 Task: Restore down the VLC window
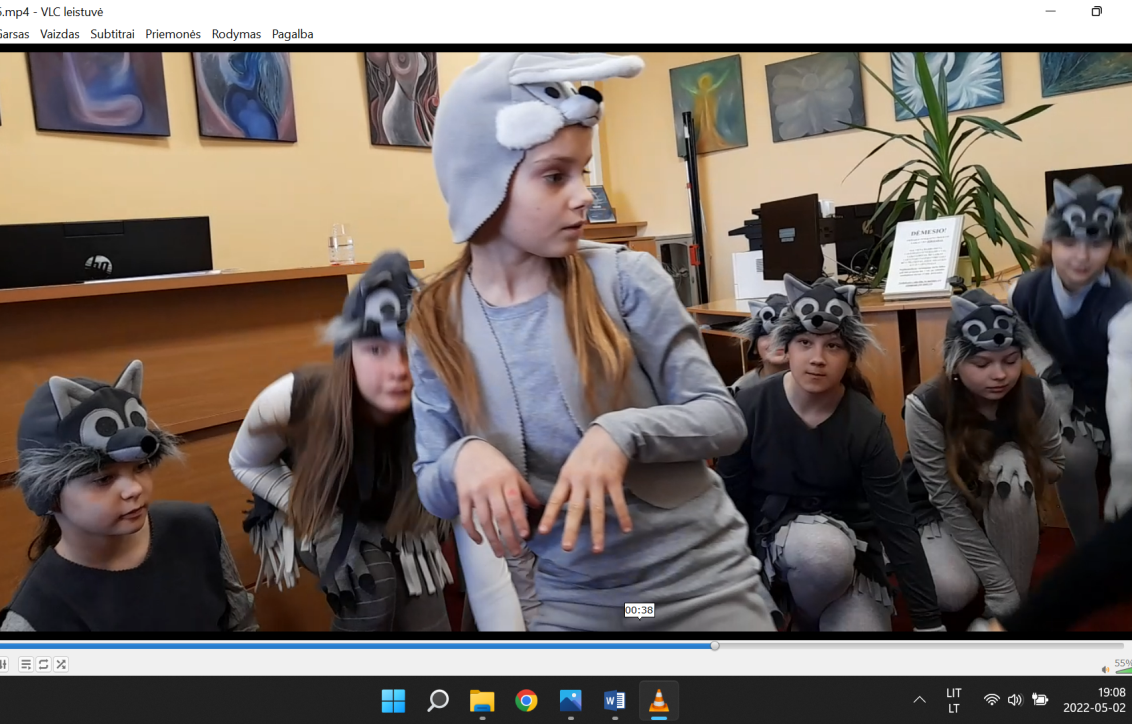coord(1097,12)
